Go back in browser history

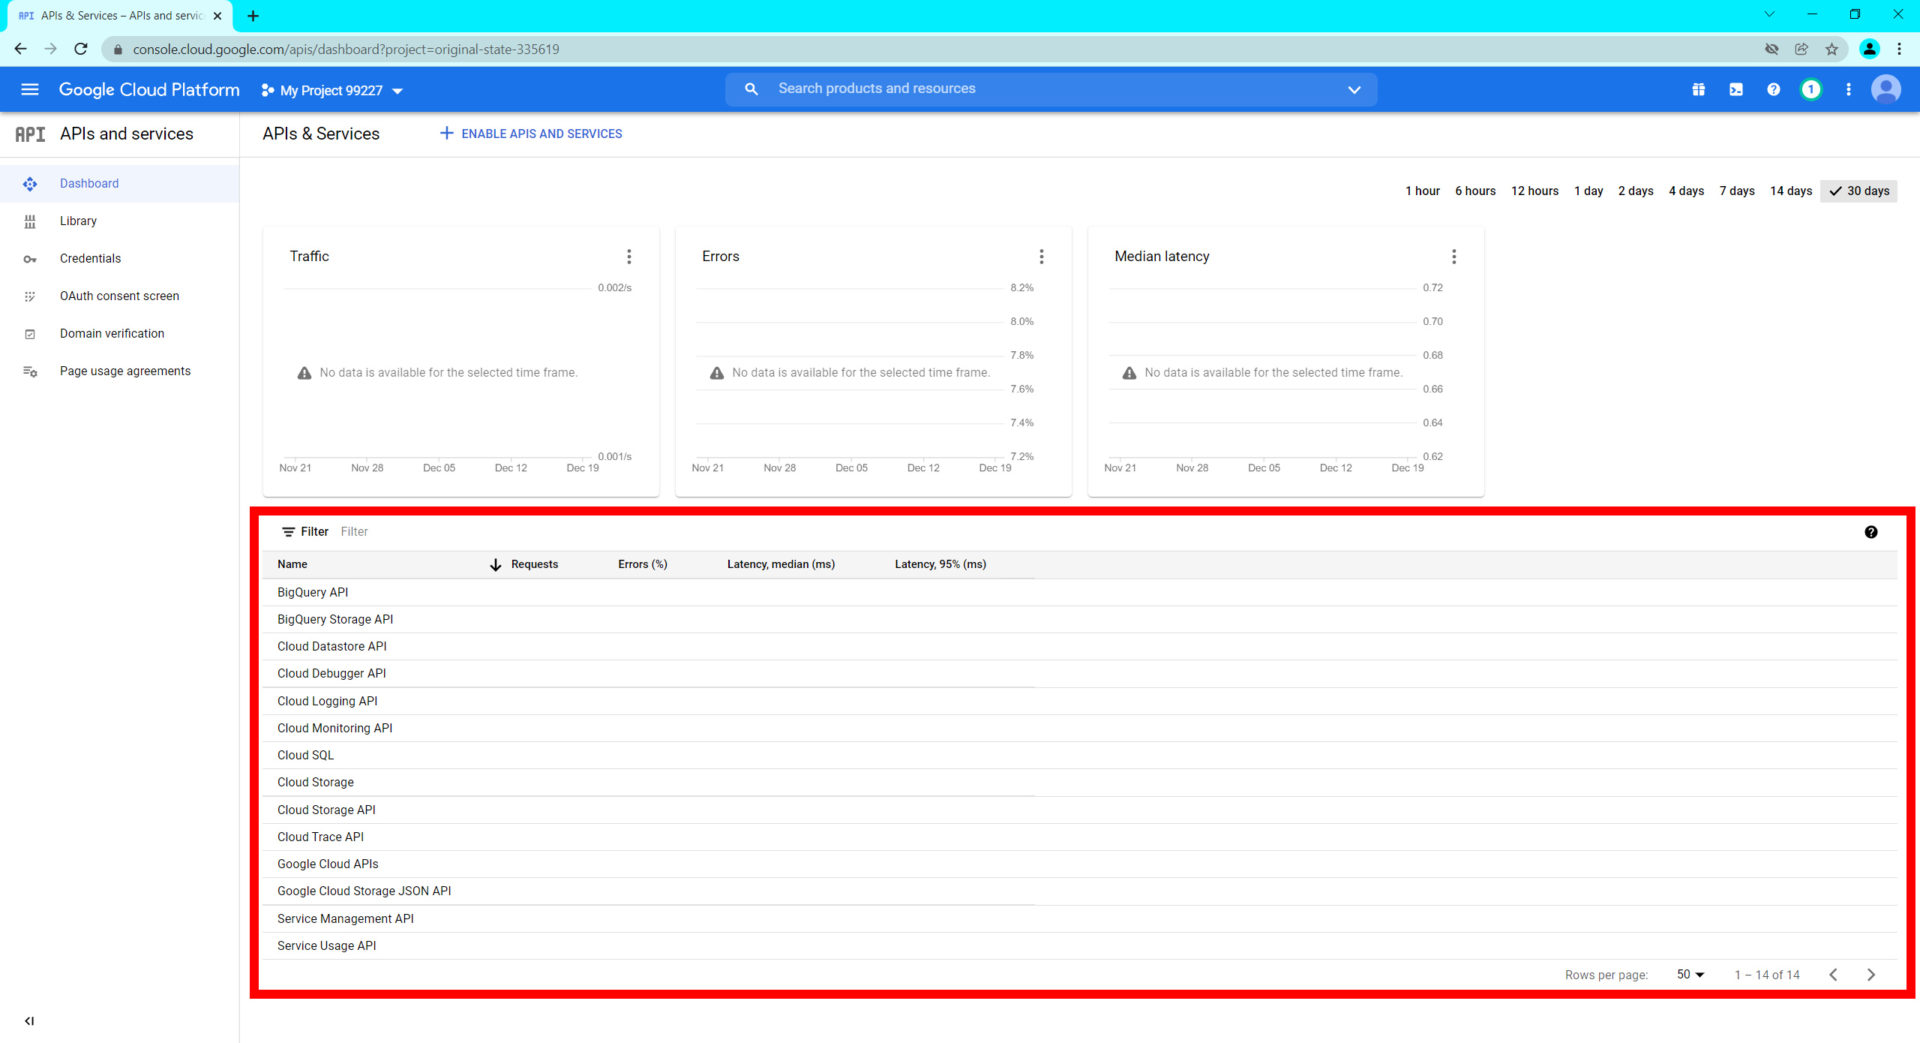[21, 49]
